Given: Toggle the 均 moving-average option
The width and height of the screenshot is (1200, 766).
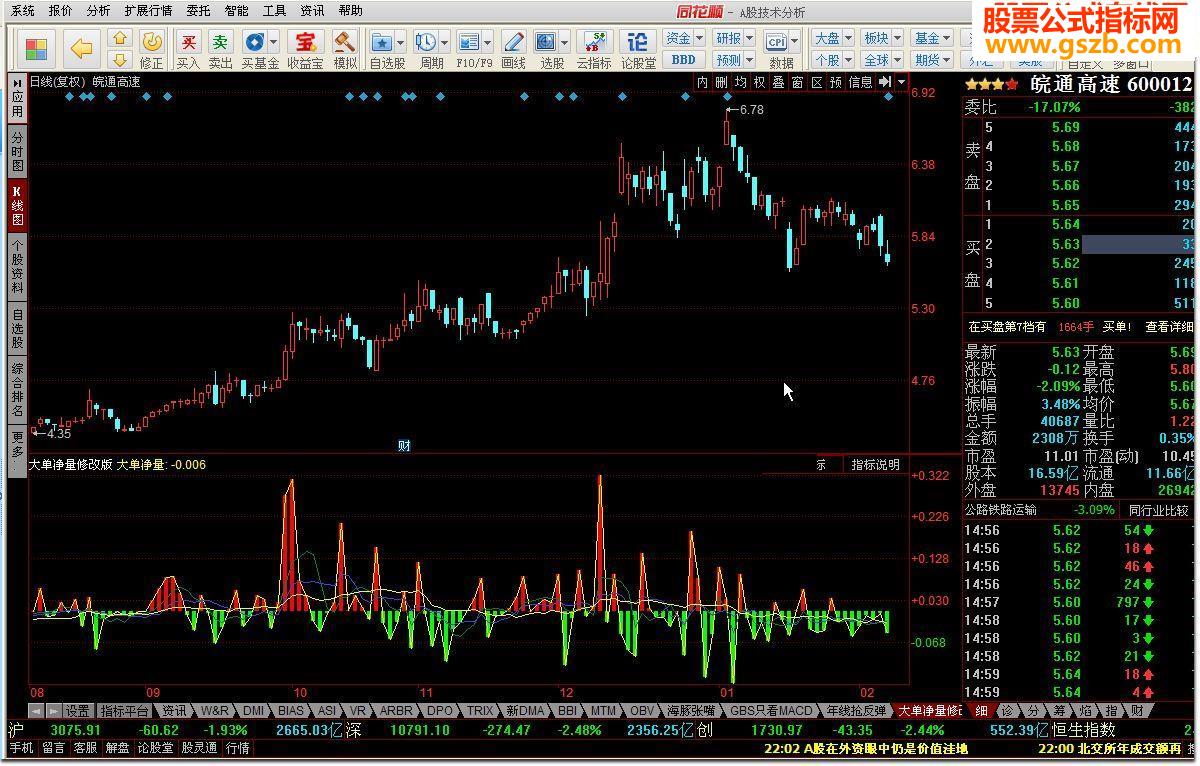Looking at the screenshot, I should point(740,82).
